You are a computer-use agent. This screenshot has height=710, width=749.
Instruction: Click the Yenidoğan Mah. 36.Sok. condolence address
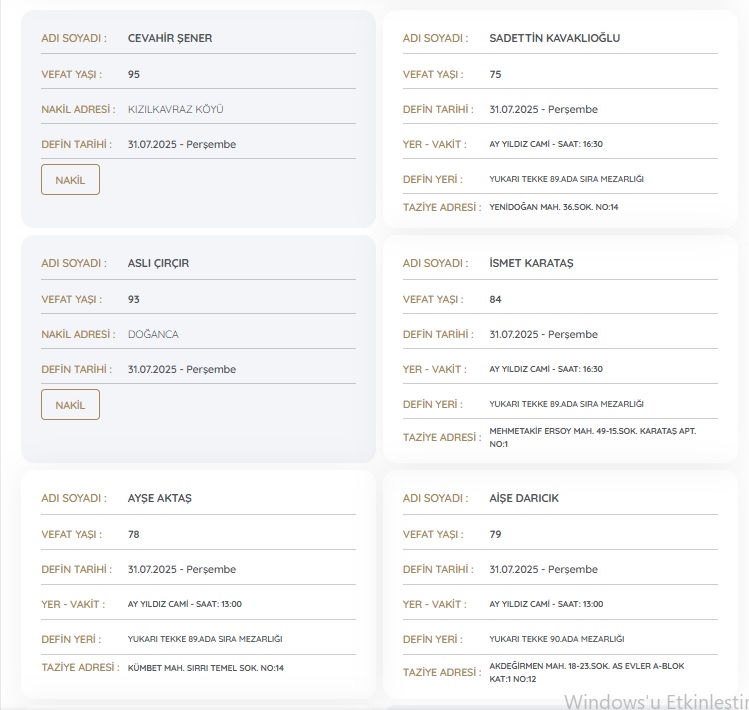[x=553, y=207]
